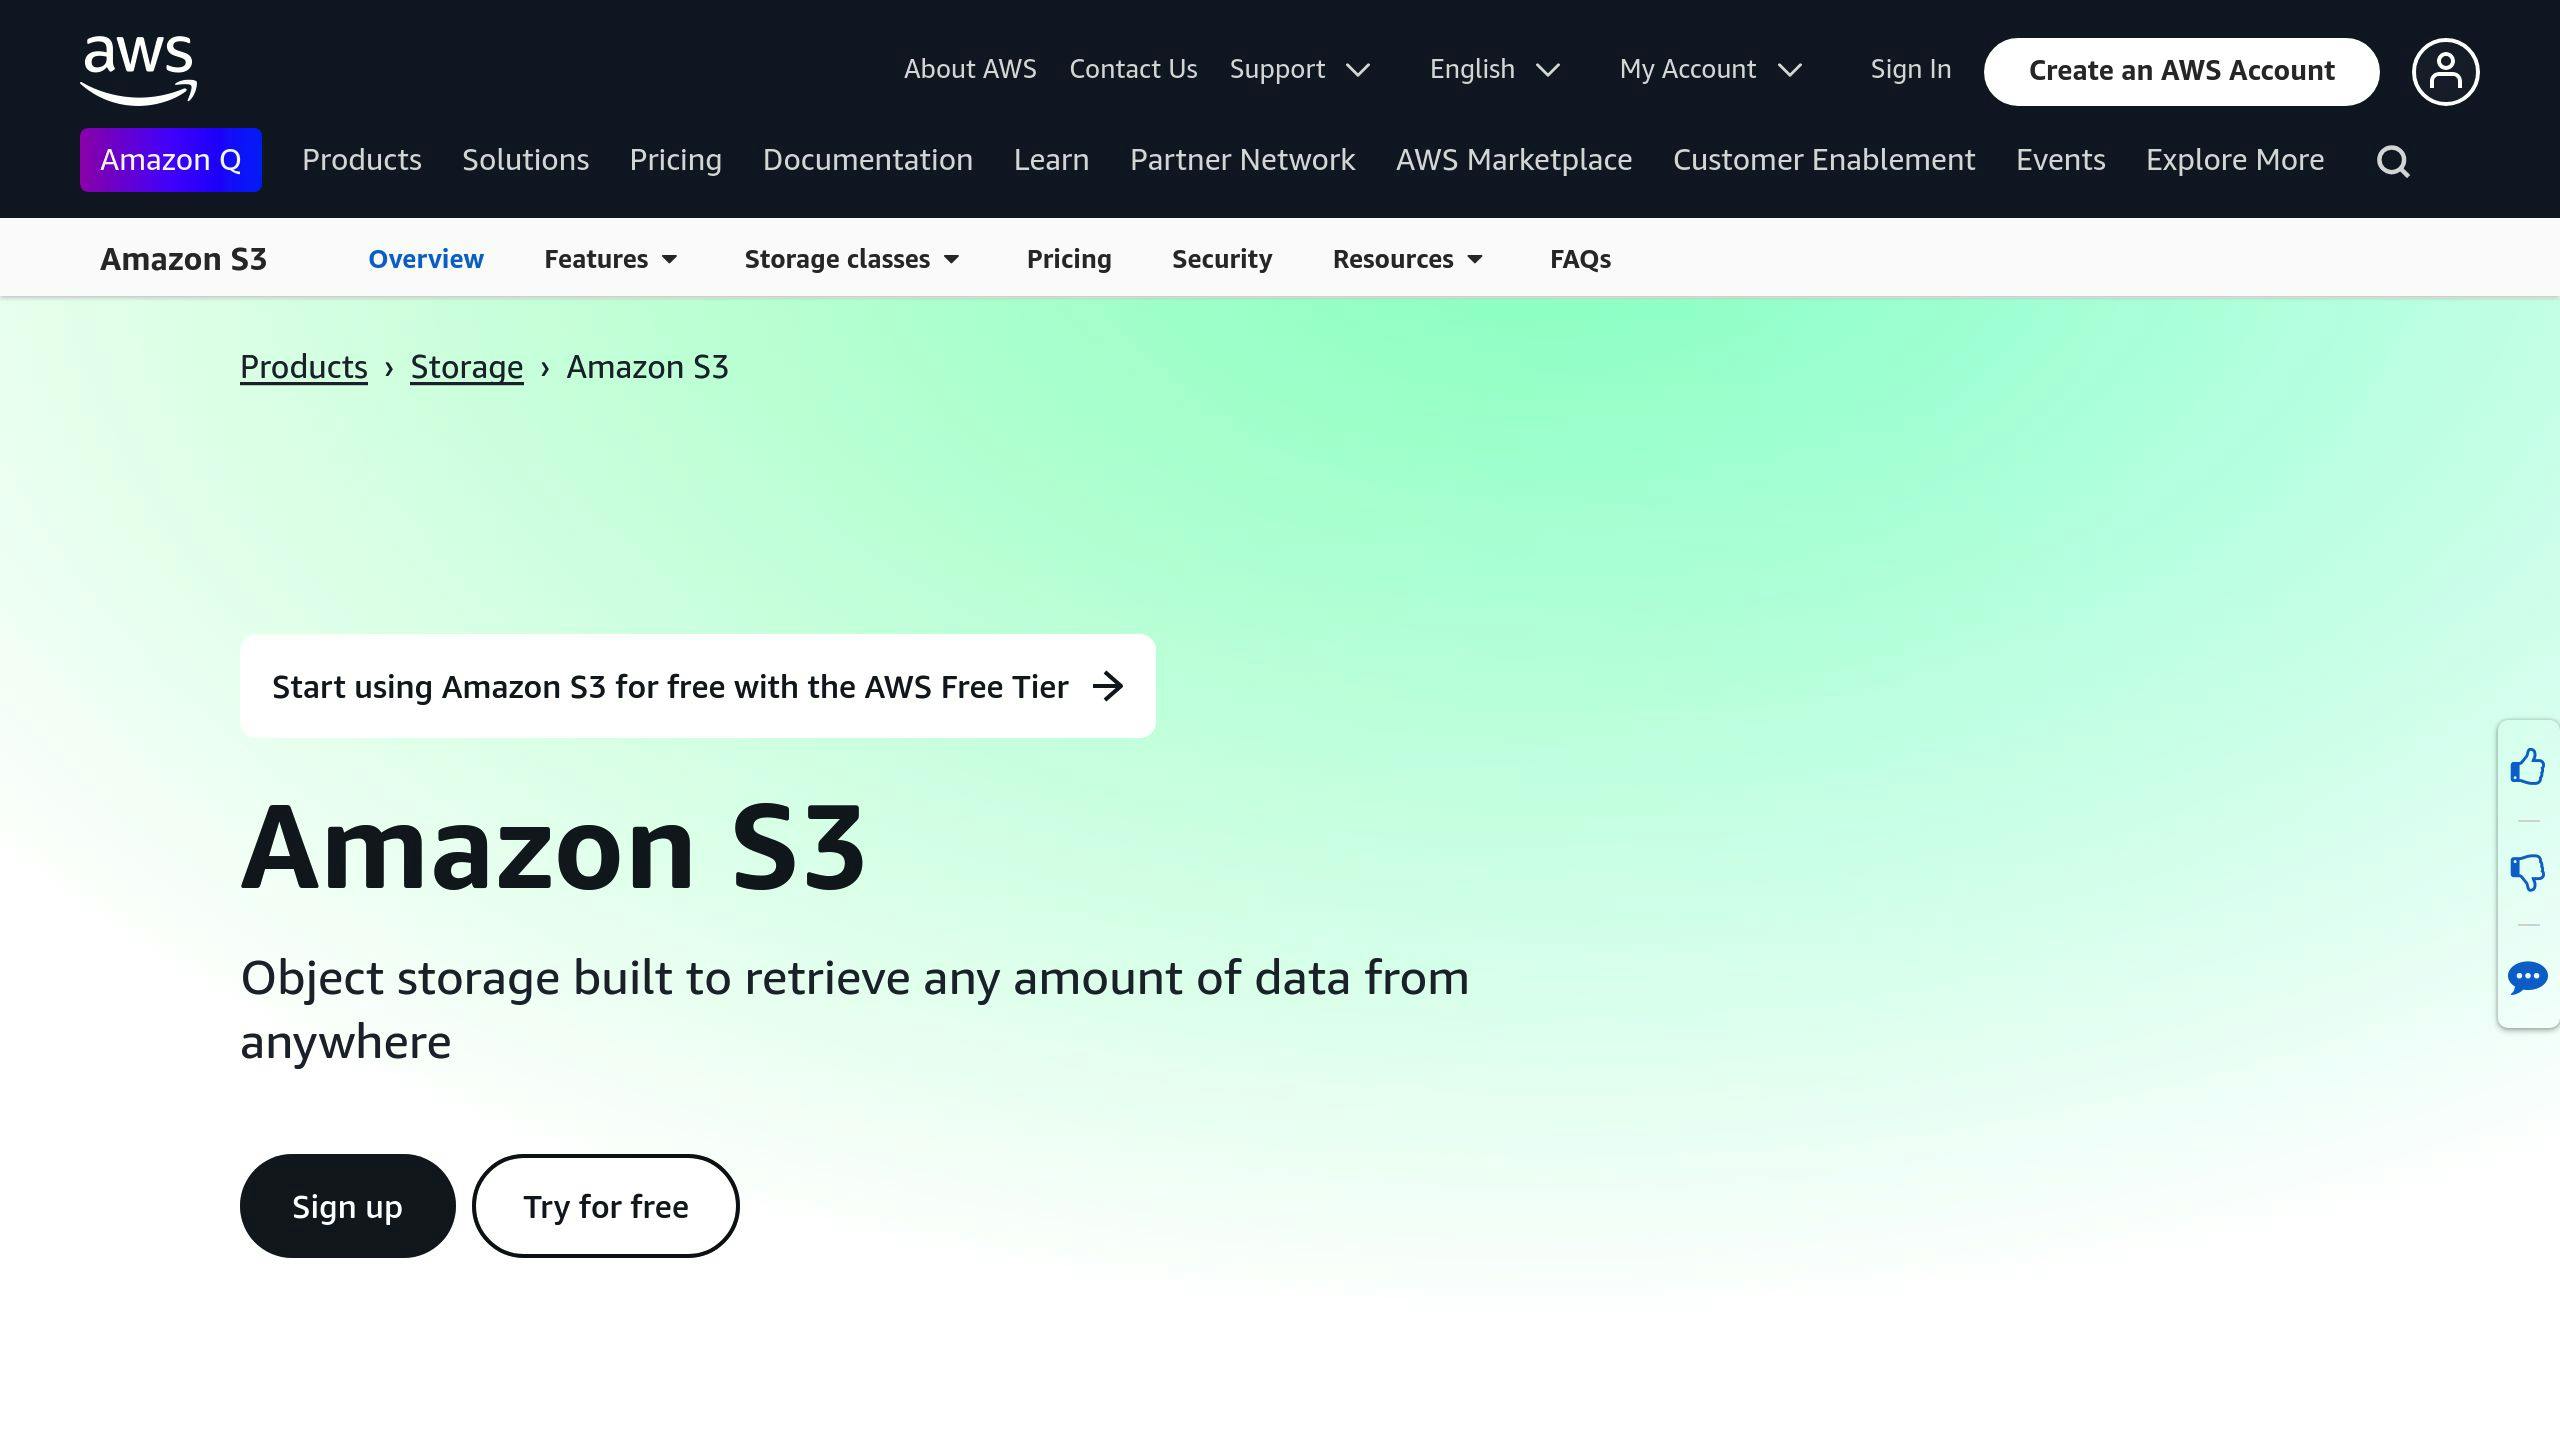Open the Partner Network menu
This screenshot has height=1440, width=2560.
[x=1242, y=160]
